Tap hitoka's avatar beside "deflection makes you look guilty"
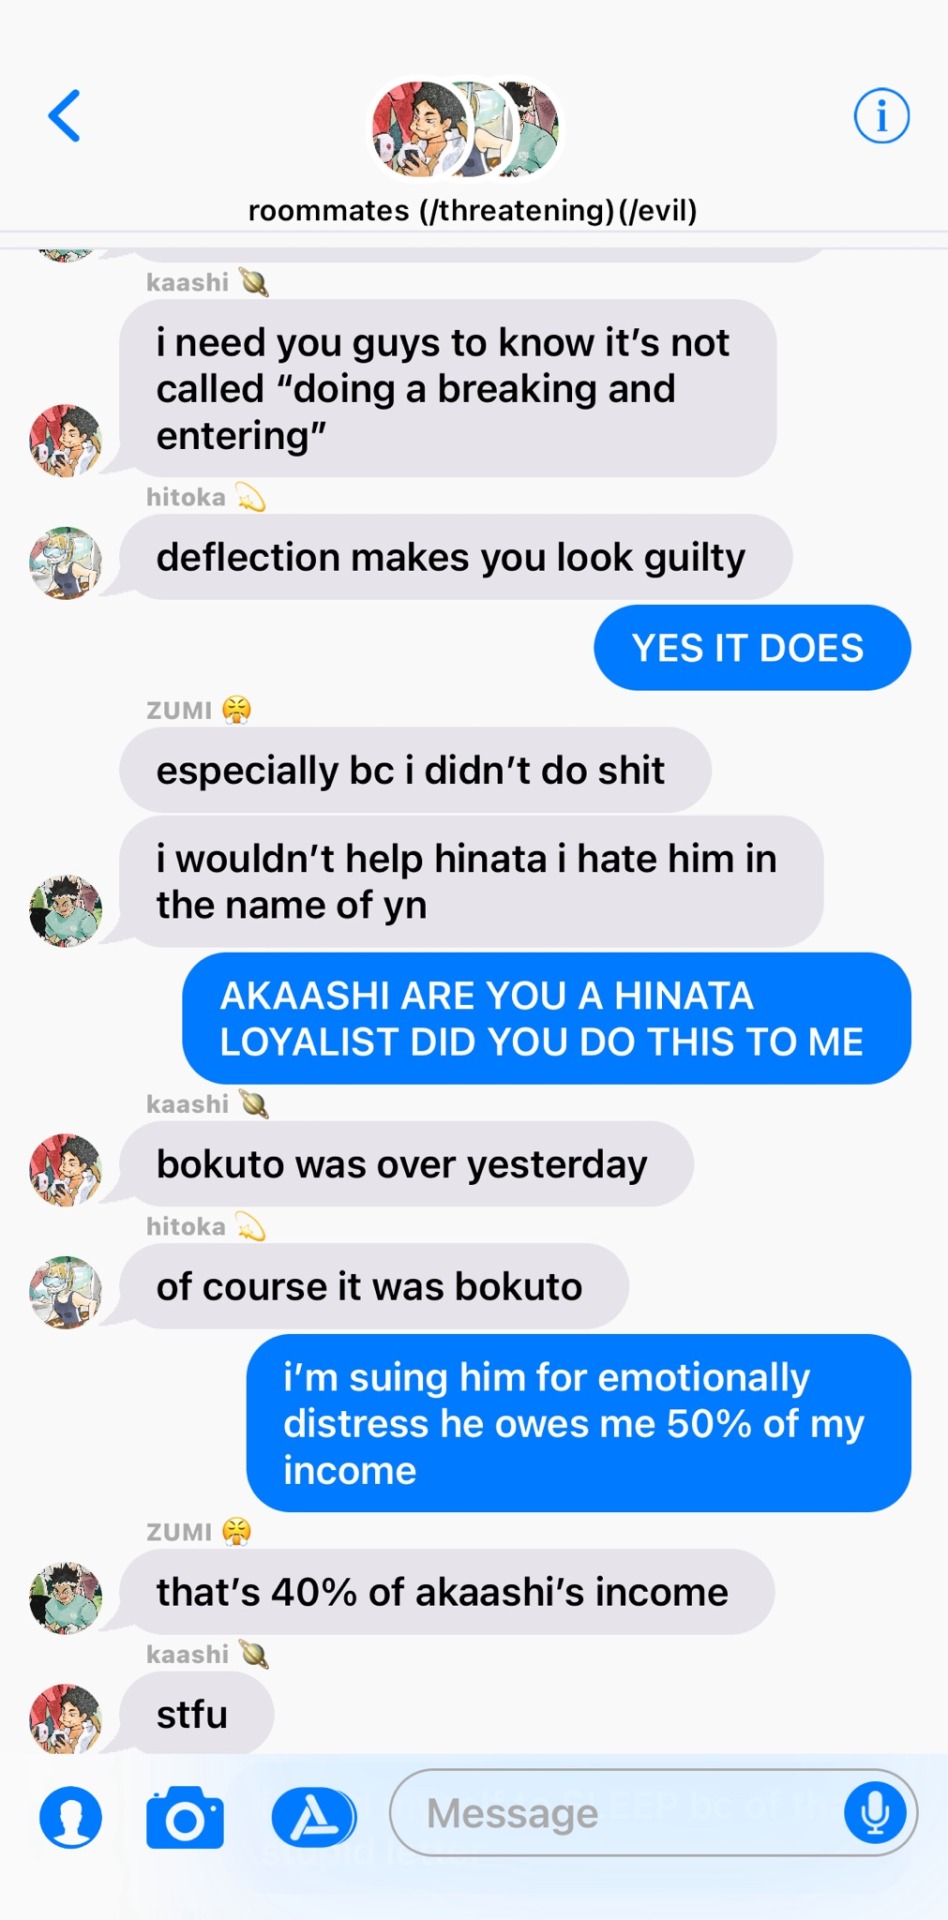The image size is (948, 1920). (x=66, y=564)
